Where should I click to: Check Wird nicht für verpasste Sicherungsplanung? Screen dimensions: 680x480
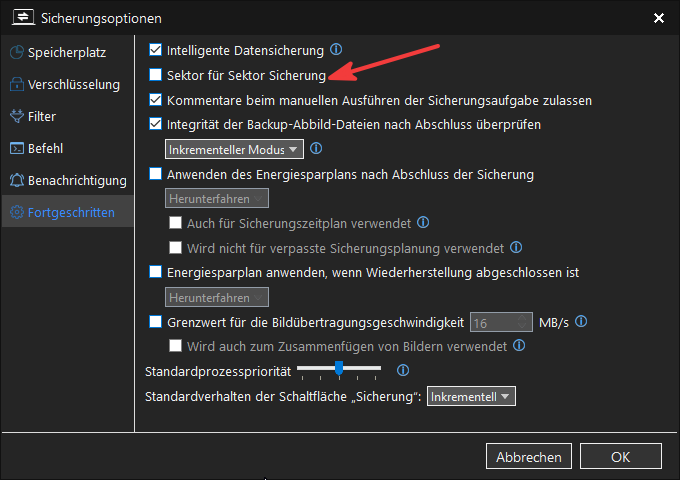(175, 248)
